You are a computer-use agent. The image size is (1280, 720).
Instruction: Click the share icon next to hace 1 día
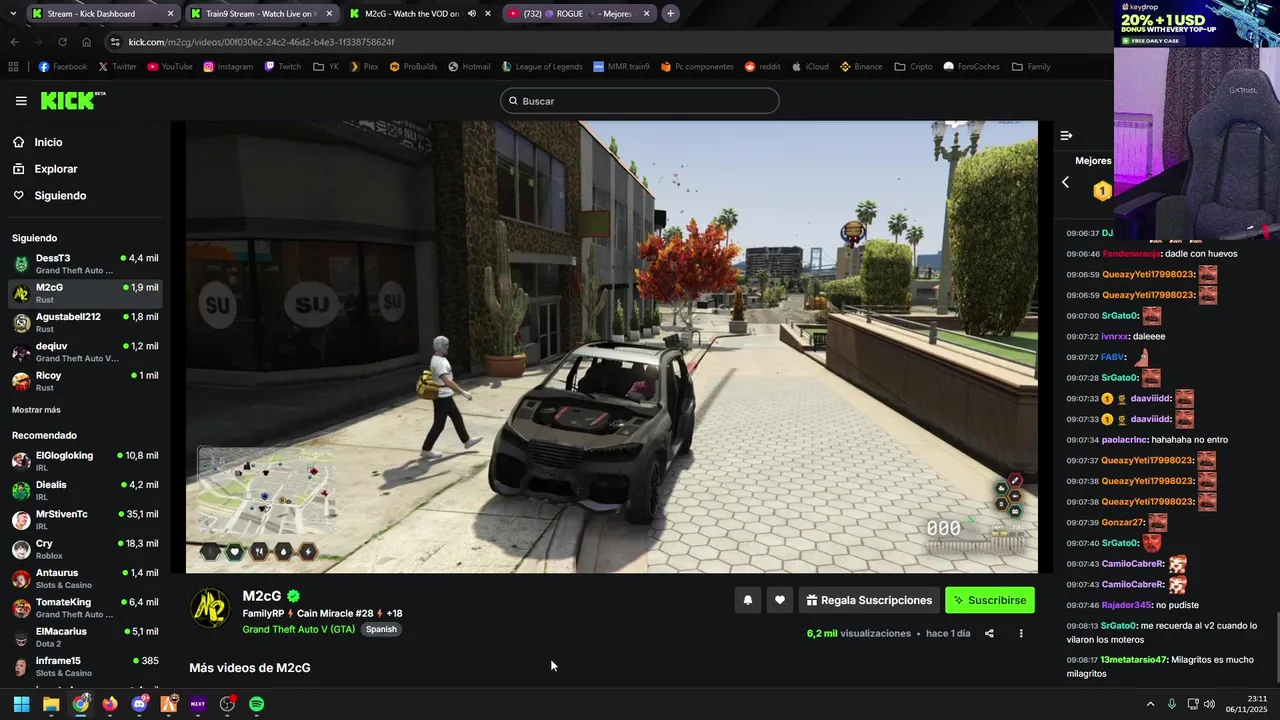pyautogui.click(x=989, y=633)
